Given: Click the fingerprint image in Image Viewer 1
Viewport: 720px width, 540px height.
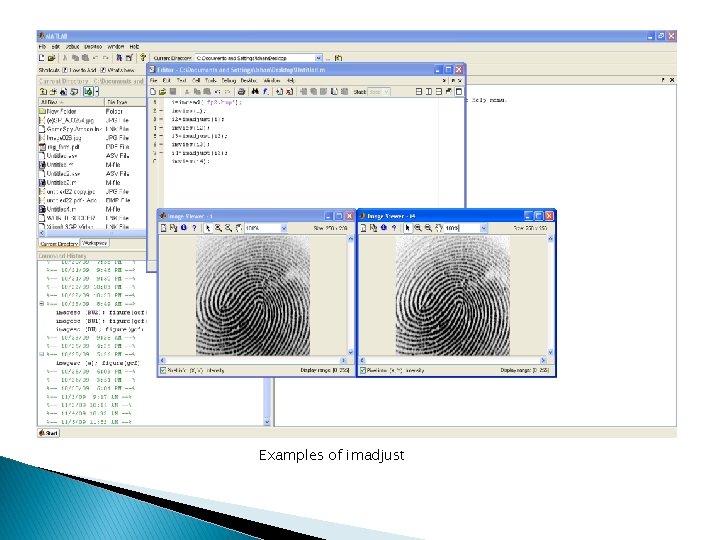Looking at the screenshot, I should tap(253, 296).
